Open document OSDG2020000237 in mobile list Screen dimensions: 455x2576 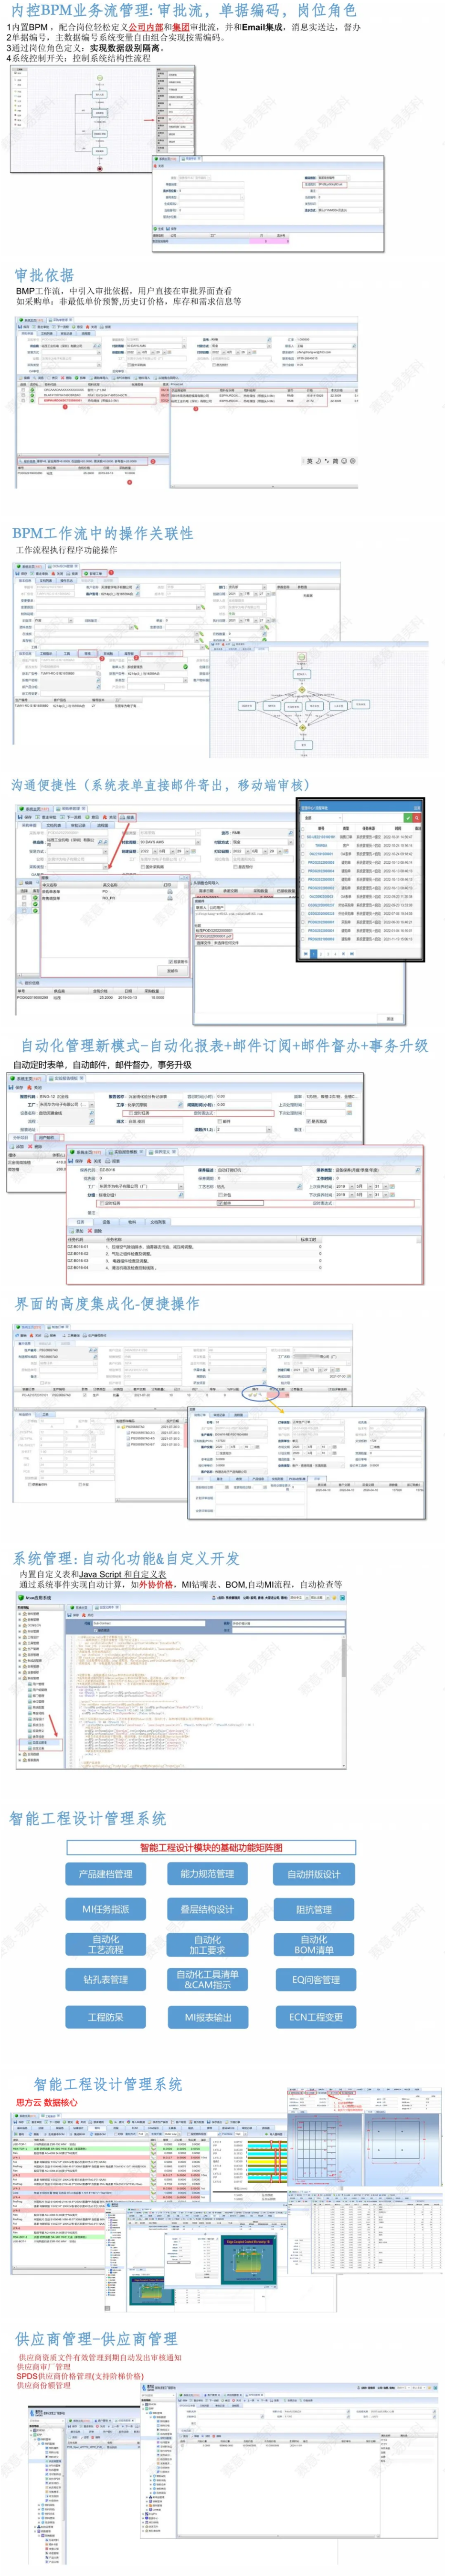[322, 905]
